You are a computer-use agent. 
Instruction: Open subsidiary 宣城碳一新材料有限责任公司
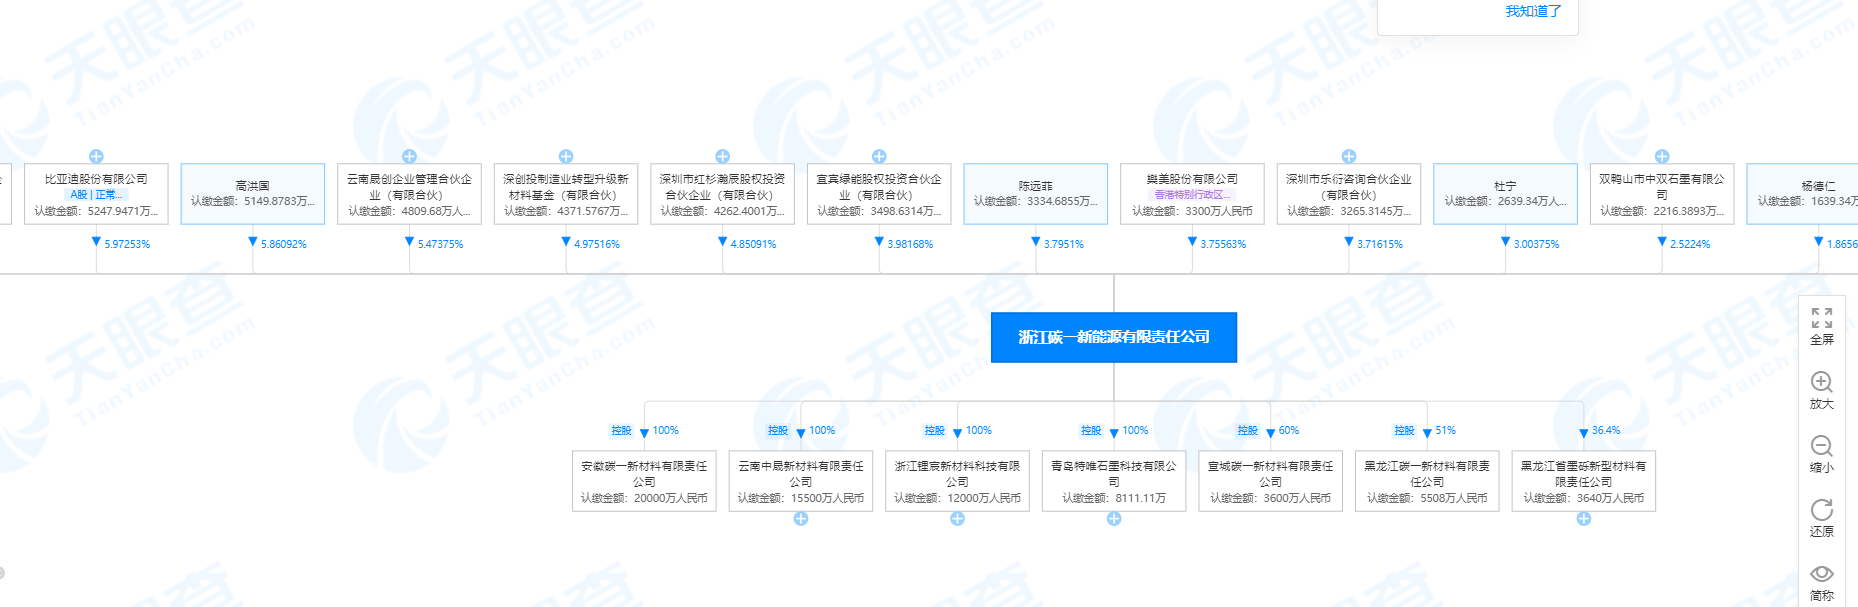[1271, 481]
